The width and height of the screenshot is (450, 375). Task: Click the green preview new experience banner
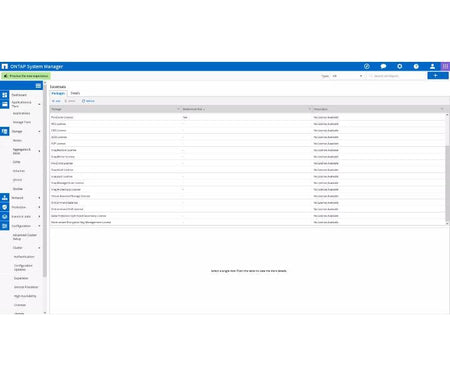[x=26, y=76]
